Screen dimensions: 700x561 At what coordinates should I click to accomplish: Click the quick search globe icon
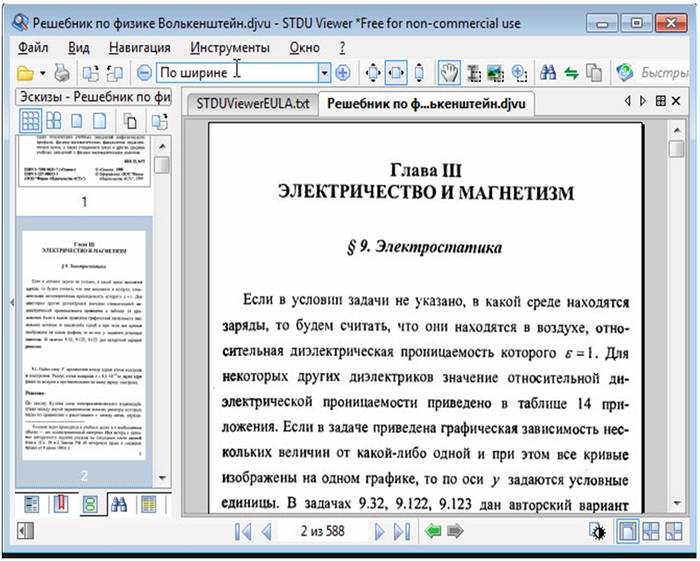pos(625,73)
